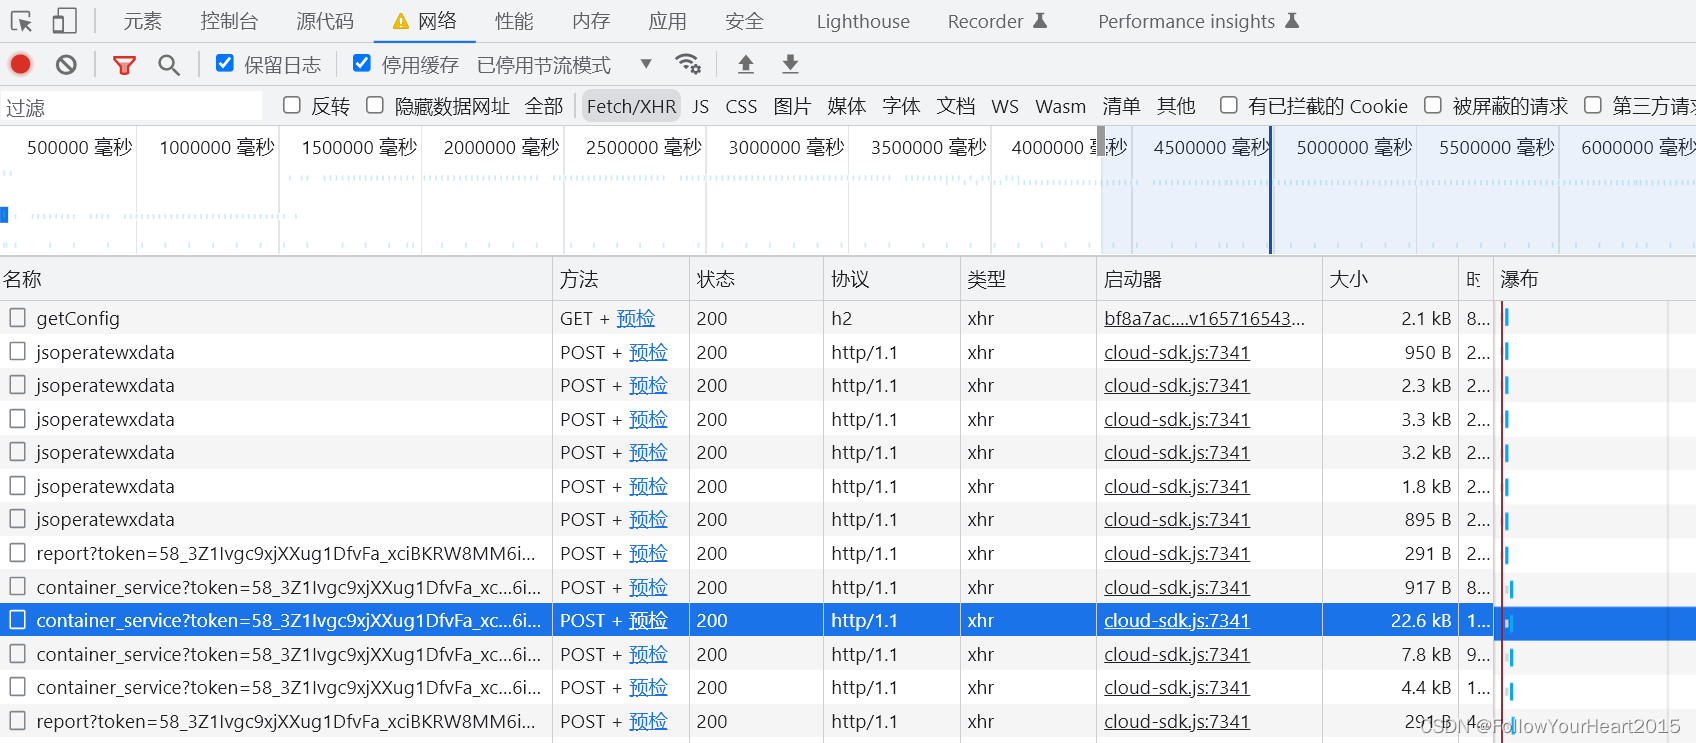
Task: Filter requests by CSS type
Action: coord(741,106)
